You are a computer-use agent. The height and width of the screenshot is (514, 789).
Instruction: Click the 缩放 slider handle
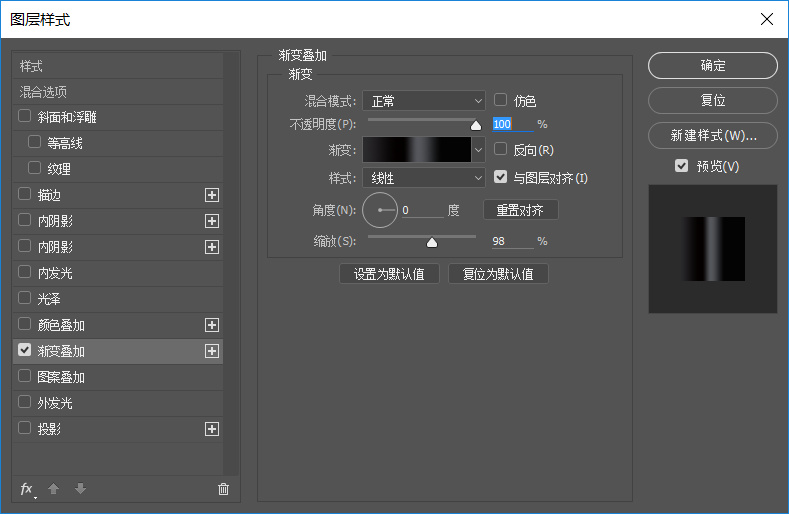pyautogui.click(x=432, y=241)
